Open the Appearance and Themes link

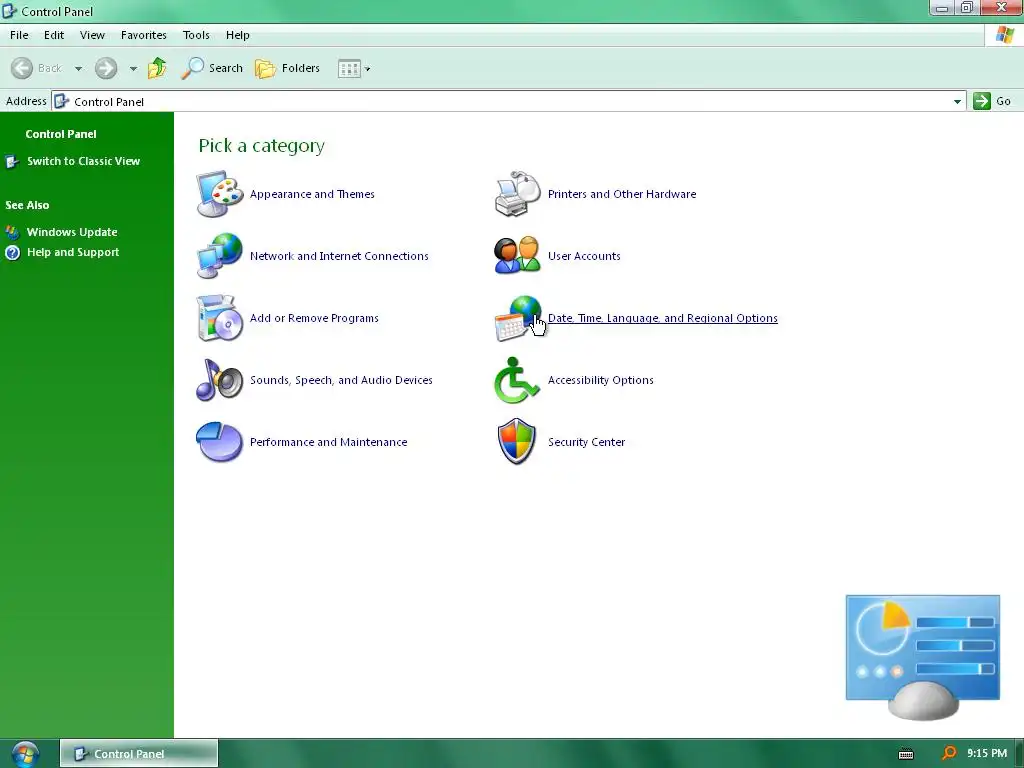(x=312, y=194)
